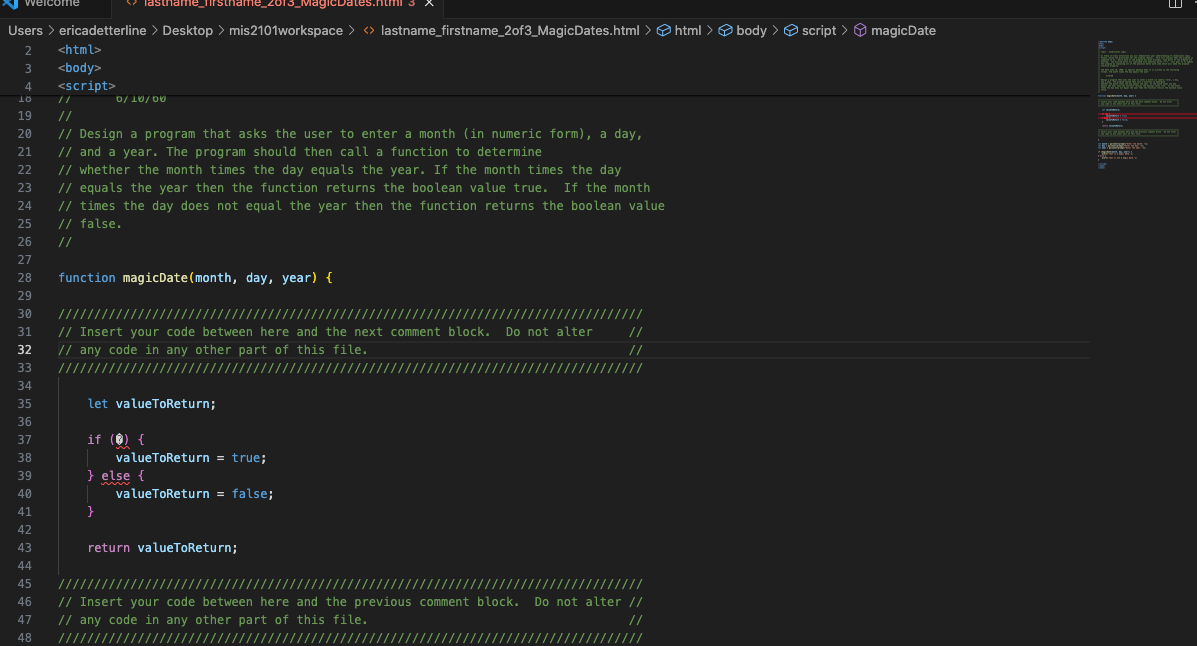Open the magicDate breadcrumb symbol
This screenshot has width=1197, height=646.
click(903, 31)
